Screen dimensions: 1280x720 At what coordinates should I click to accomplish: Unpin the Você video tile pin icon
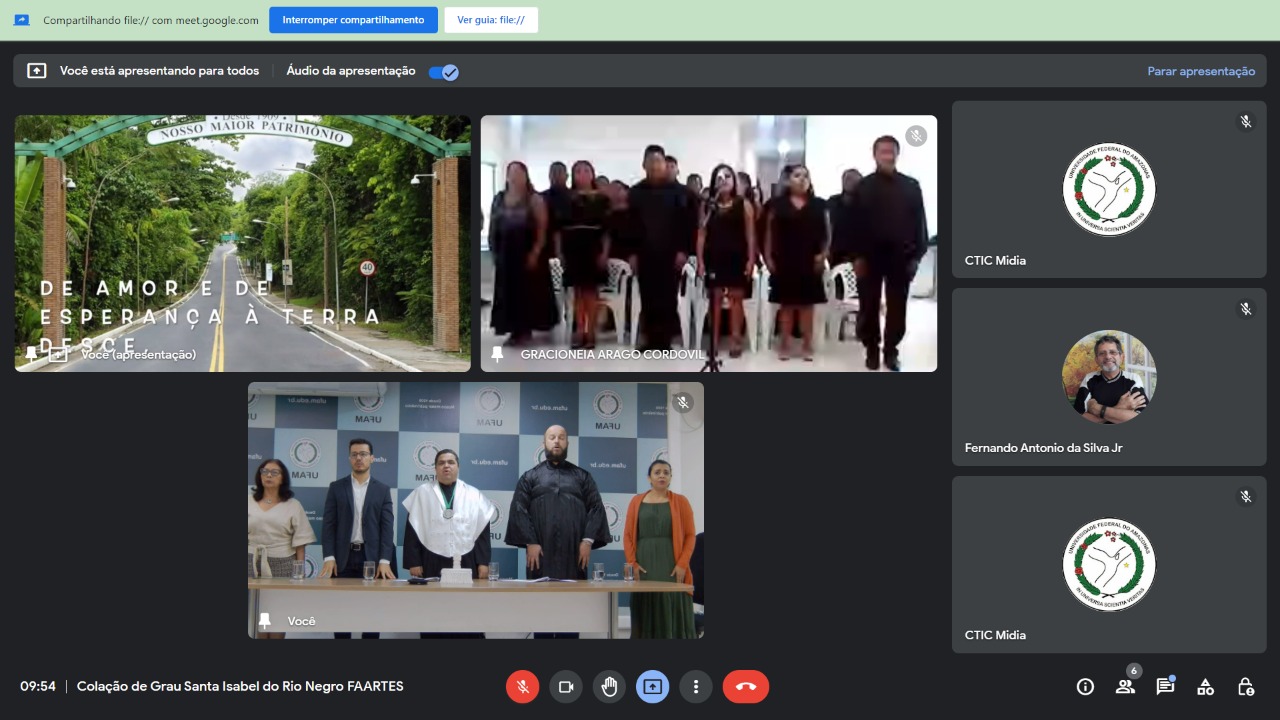(265, 621)
